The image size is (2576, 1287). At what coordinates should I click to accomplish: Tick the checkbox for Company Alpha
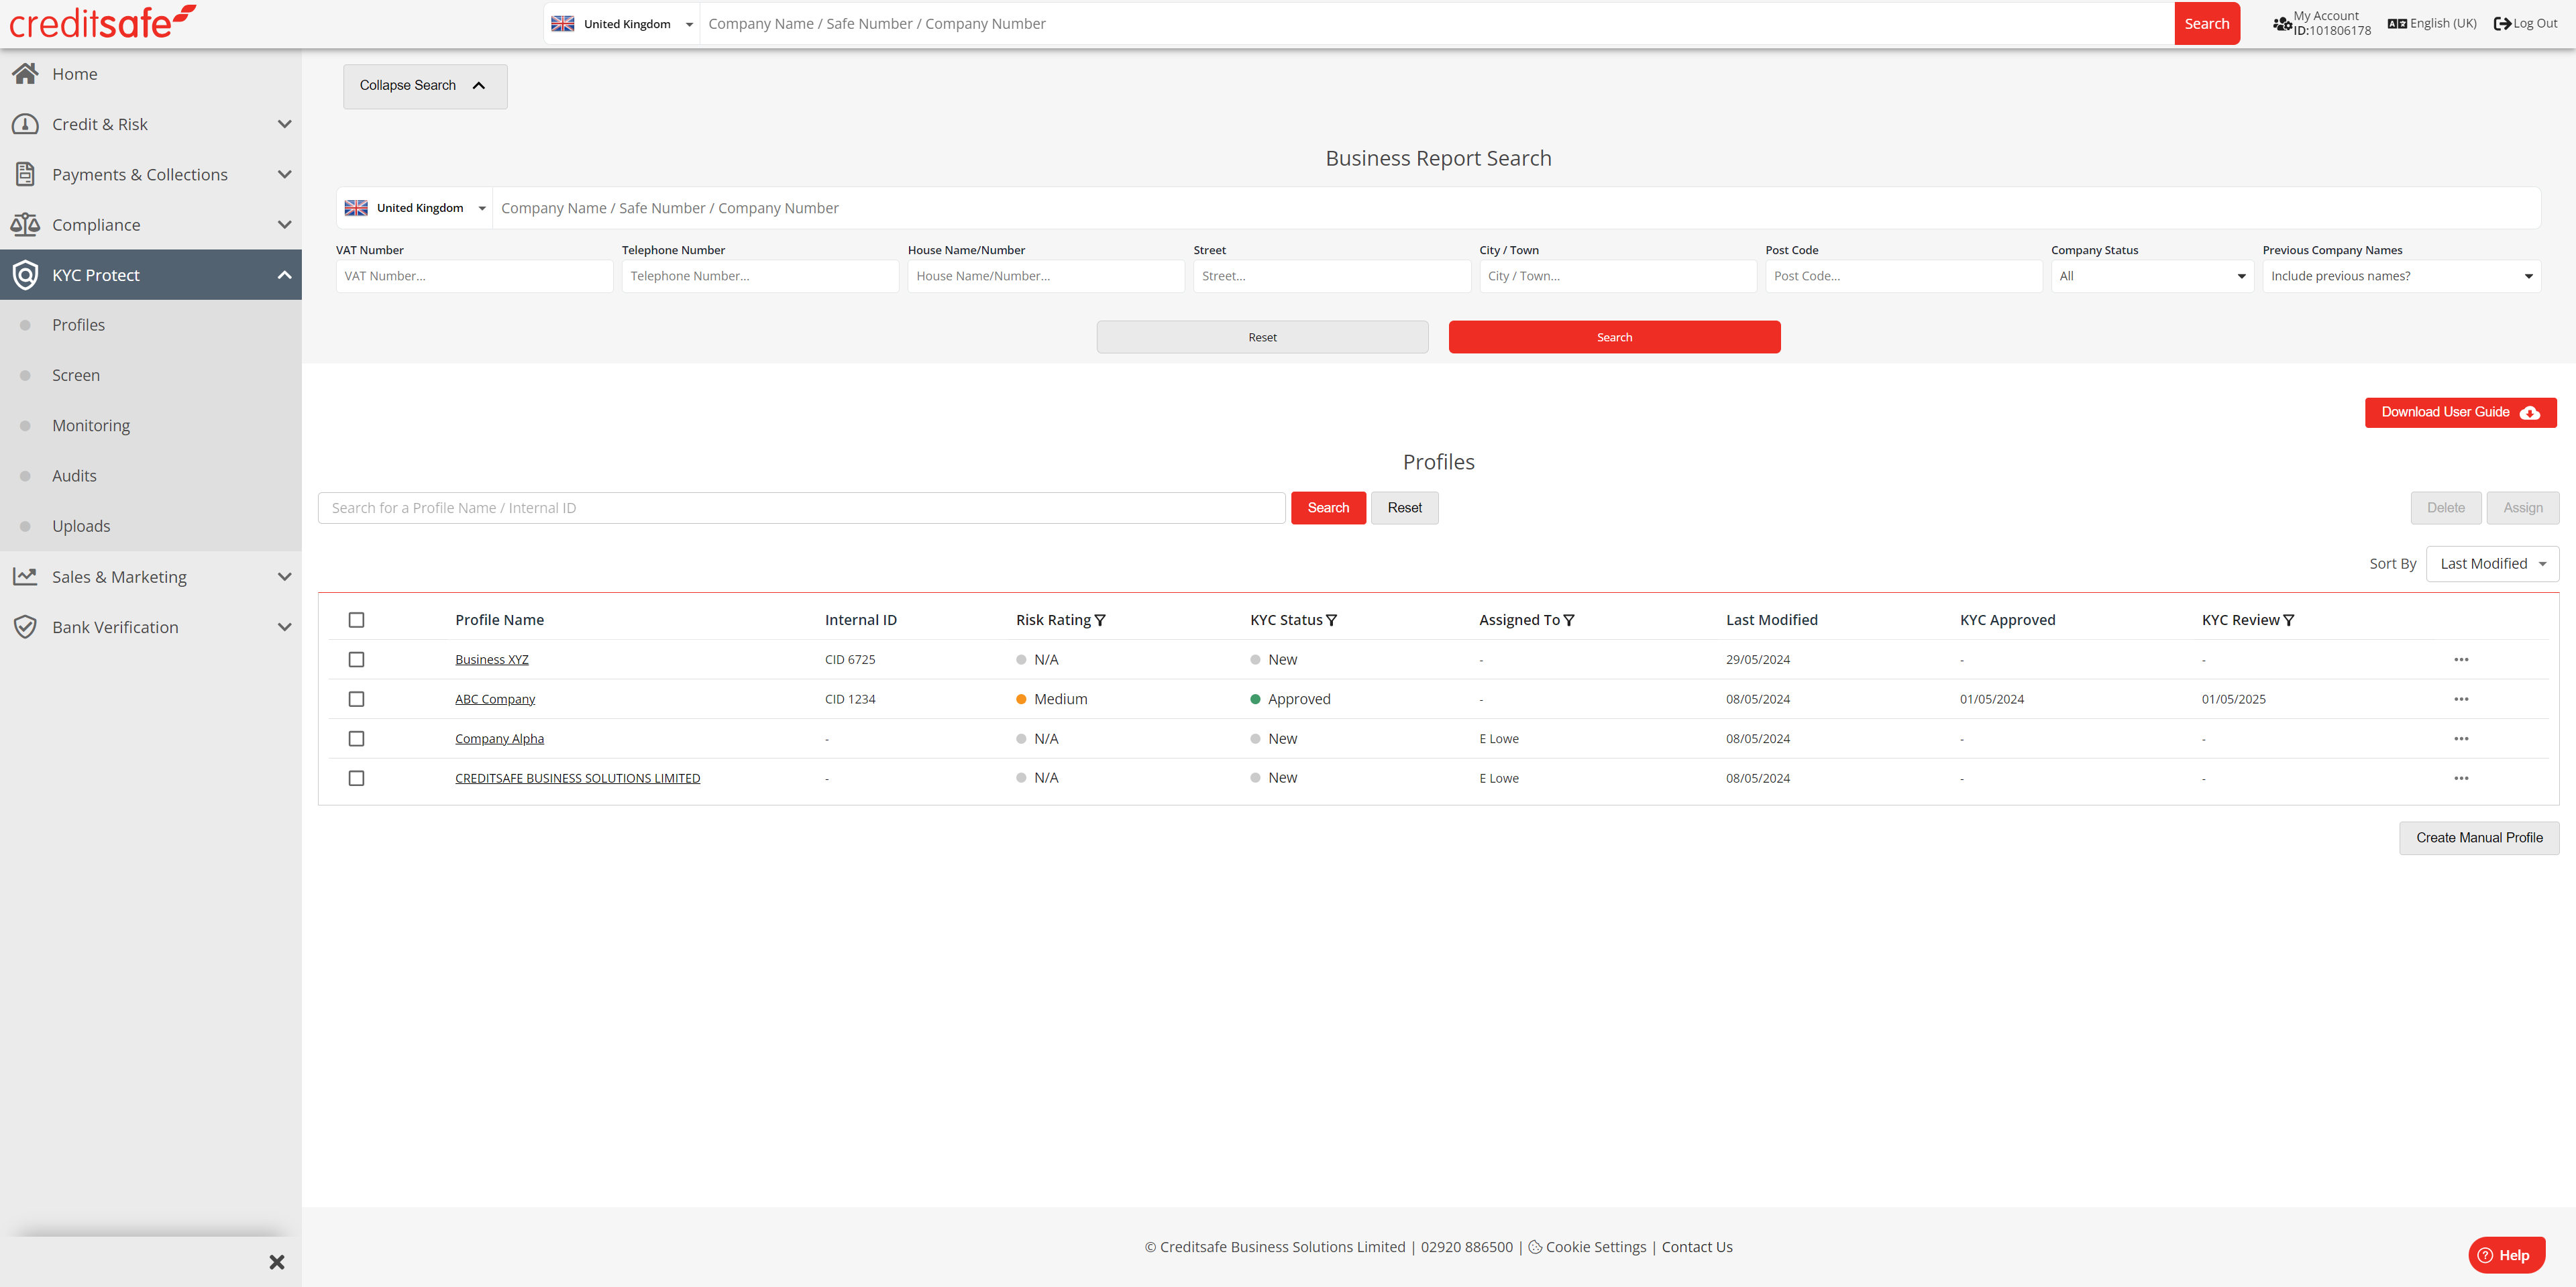coord(356,739)
